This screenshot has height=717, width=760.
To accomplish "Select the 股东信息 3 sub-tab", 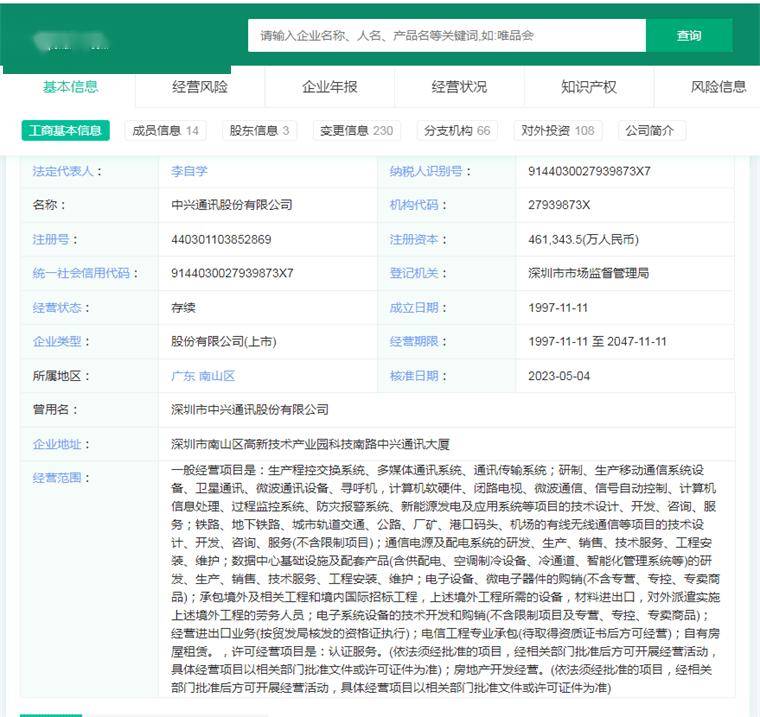I will pyautogui.click(x=259, y=130).
